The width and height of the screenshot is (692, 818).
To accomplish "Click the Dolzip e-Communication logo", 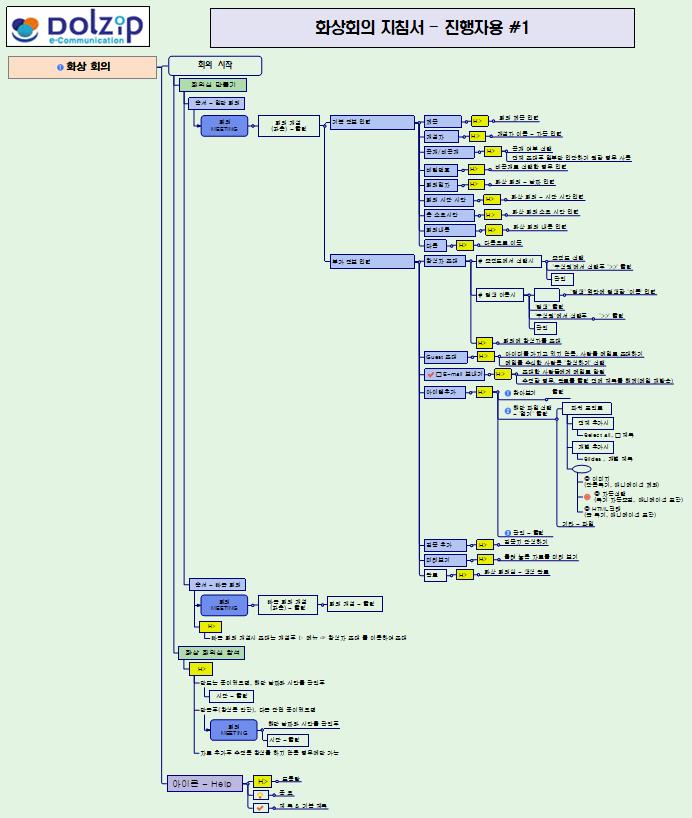I will point(76,27).
